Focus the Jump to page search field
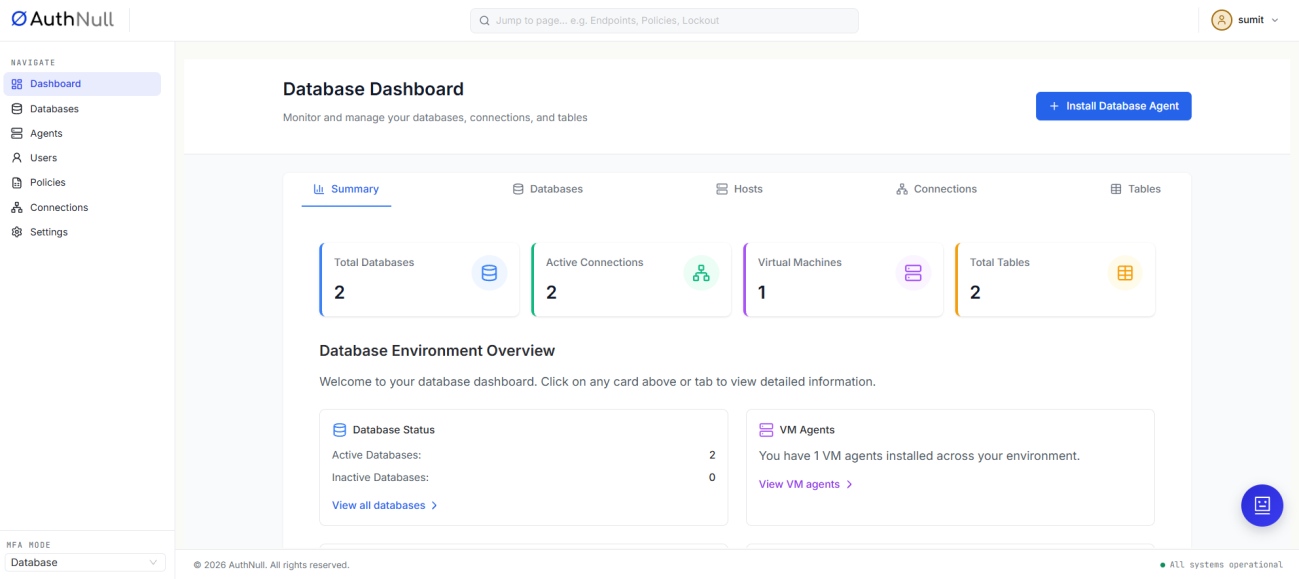Screen dimensions: 1299x579 point(664,20)
